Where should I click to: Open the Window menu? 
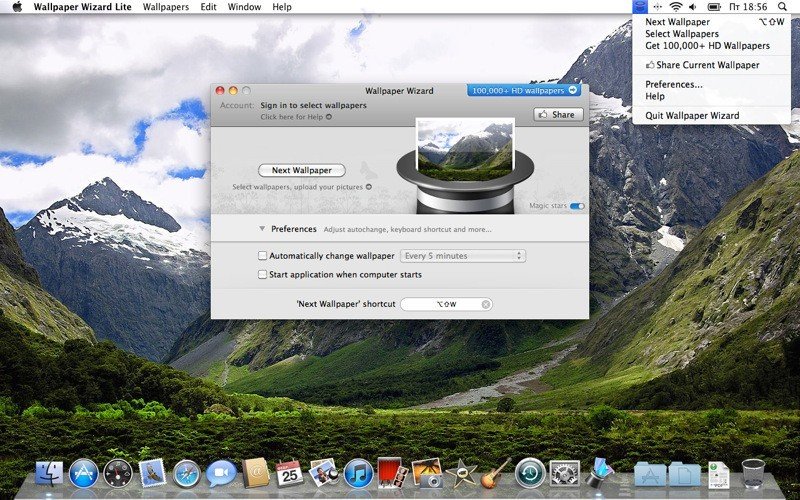pos(244,7)
